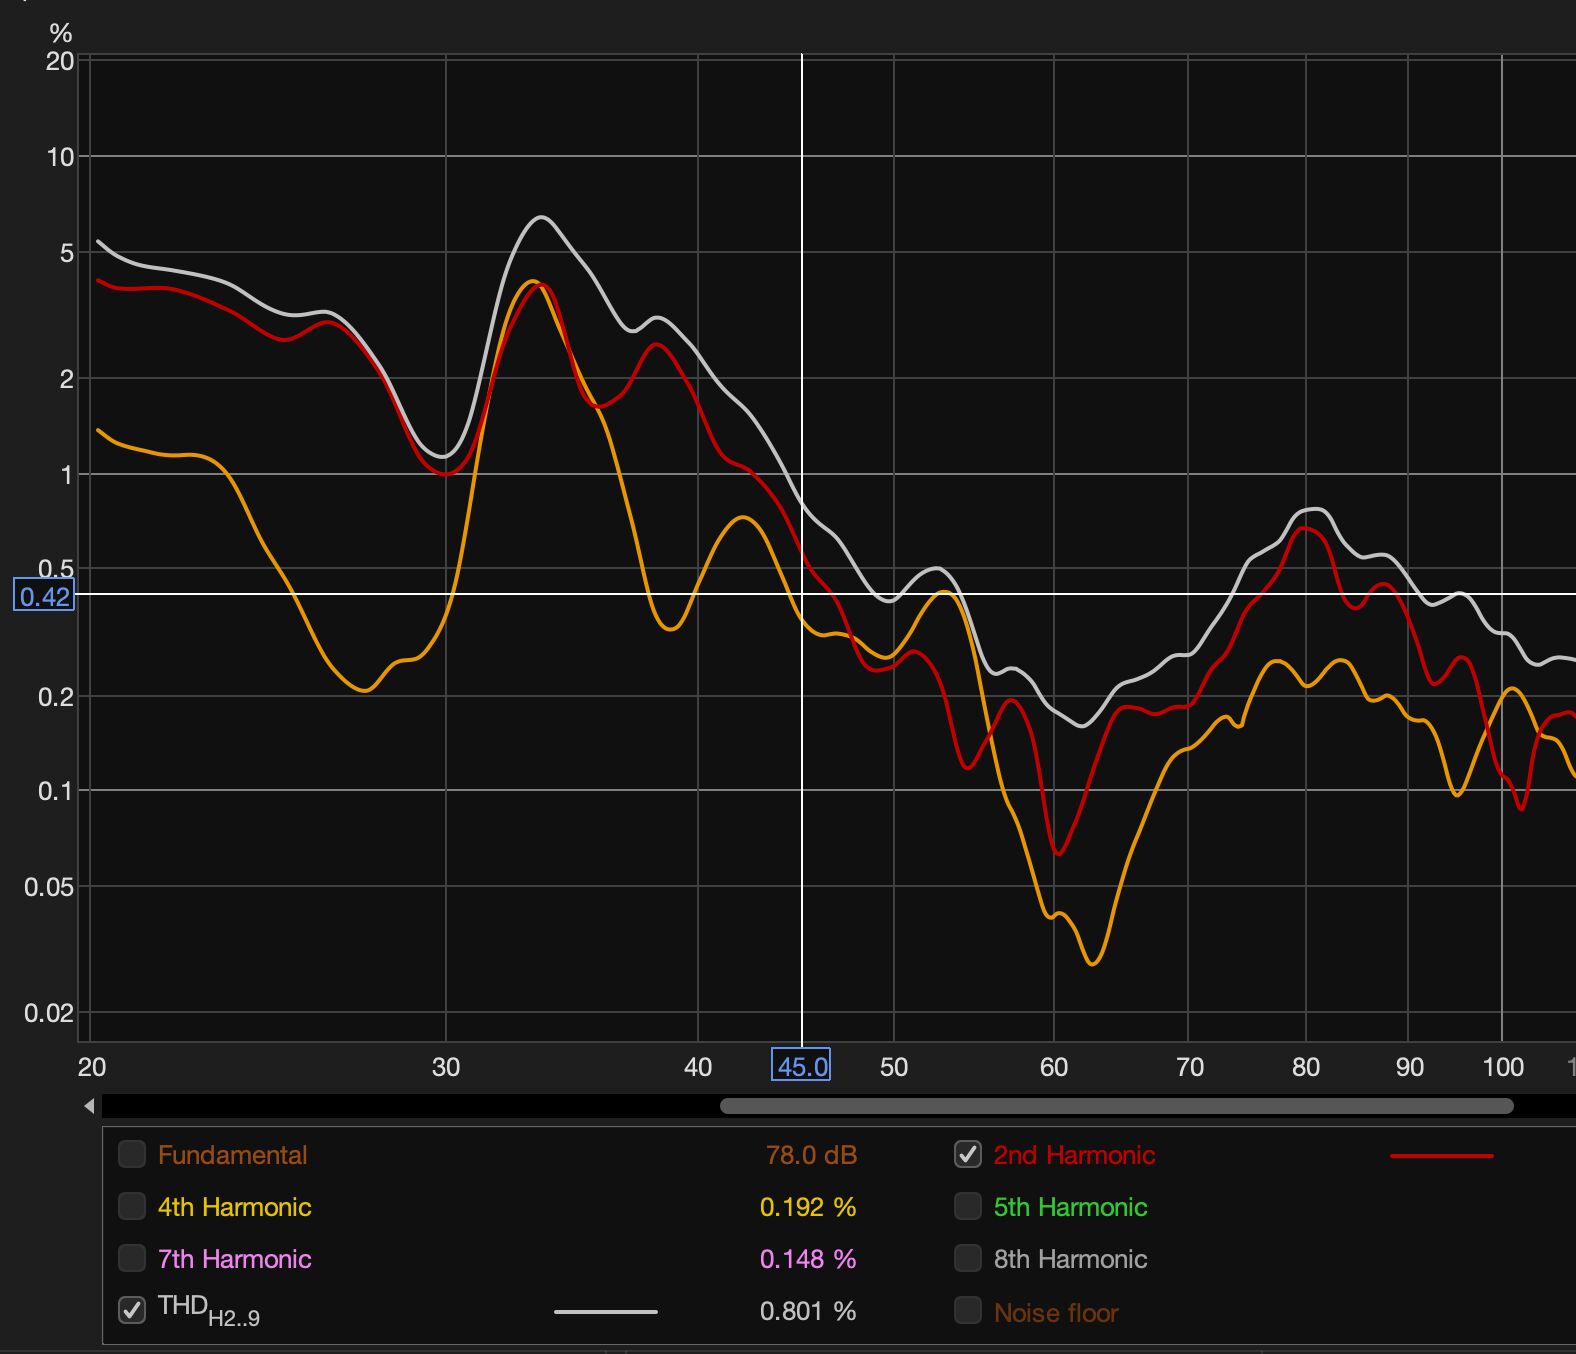Click the horizontal scrollbar thumb
The width and height of the screenshot is (1576, 1354).
(x=1116, y=1106)
